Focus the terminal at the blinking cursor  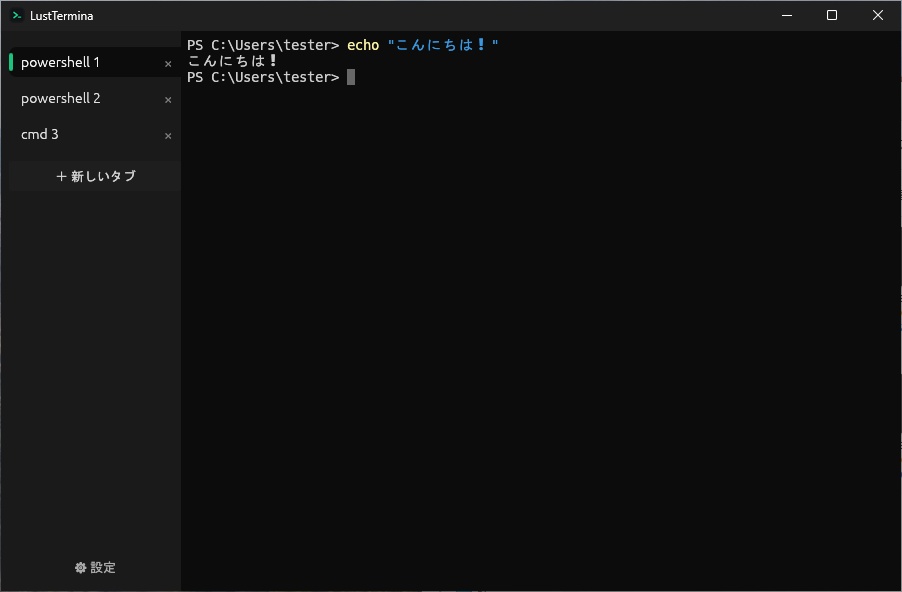point(351,77)
